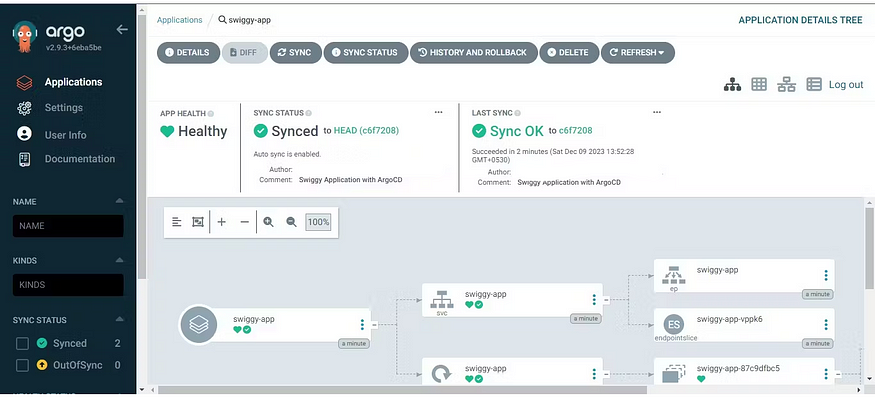Open the Last Sync panel ellipsis menu
This screenshot has height=397, width=875.
click(x=657, y=112)
